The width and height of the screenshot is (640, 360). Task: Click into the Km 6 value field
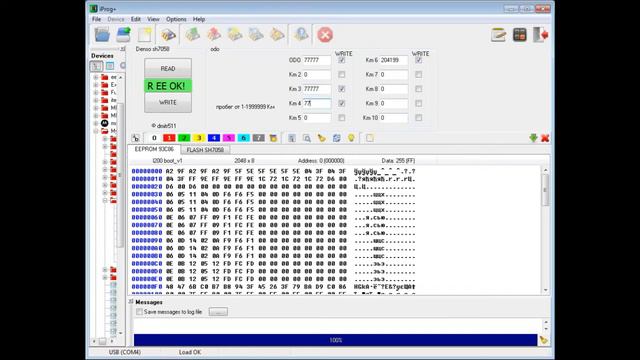[393, 60]
